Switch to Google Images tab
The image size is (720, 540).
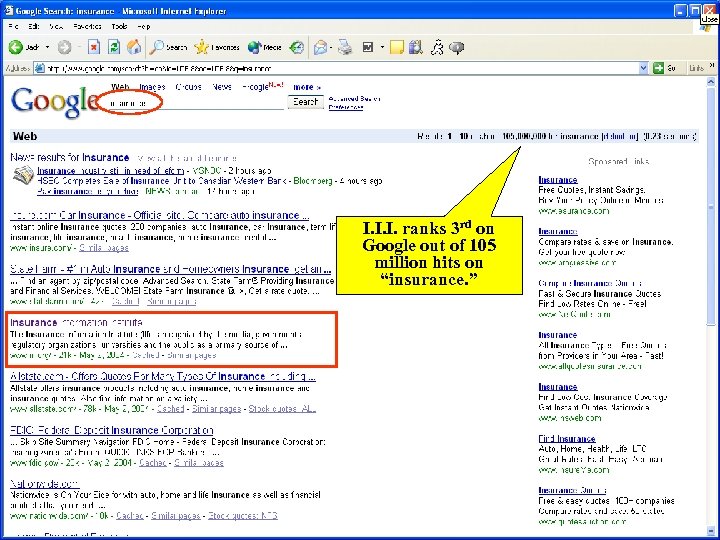pos(152,87)
